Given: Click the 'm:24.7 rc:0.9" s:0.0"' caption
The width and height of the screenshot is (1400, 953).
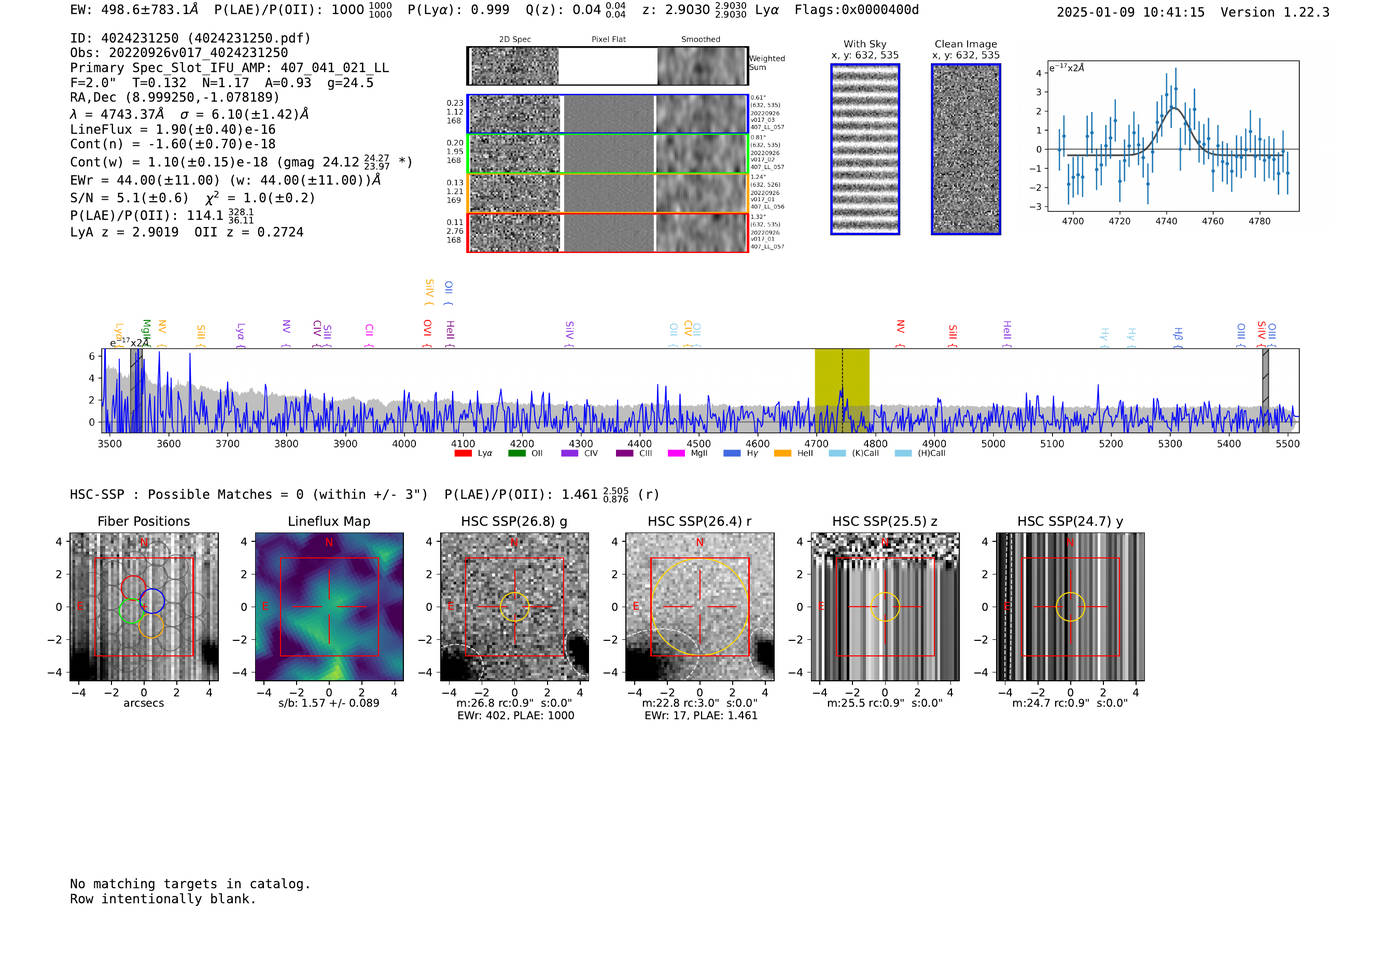Looking at the screenshot, I should (1070, 703).
